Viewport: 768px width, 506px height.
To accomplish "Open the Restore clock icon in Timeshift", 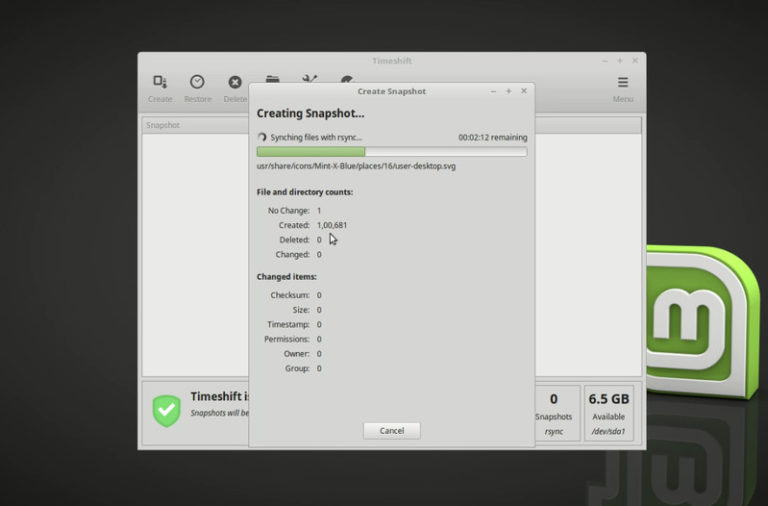I will pos(197,82).
